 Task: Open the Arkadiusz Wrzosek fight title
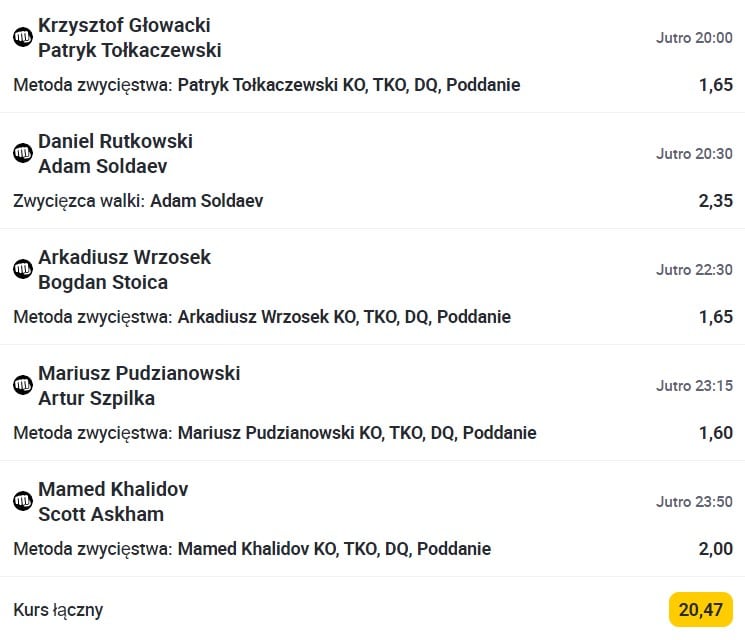tap(124, 257)
